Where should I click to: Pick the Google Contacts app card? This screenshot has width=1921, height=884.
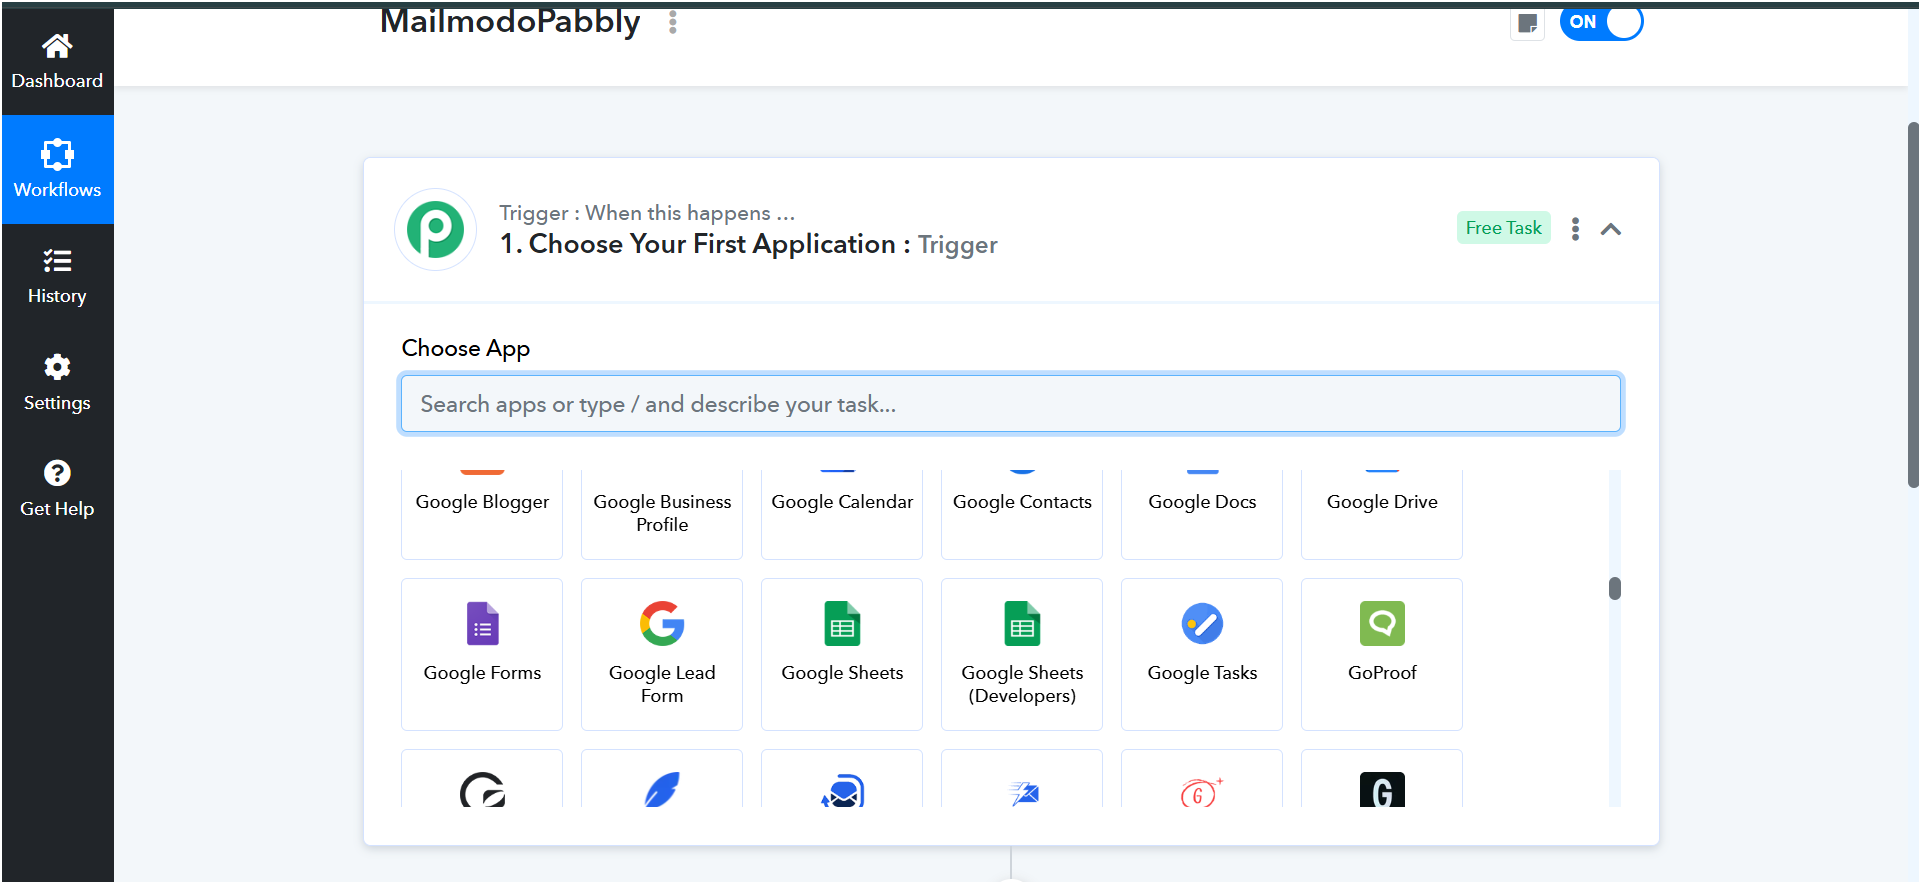pyautogui.click(x=1022, y=514)
